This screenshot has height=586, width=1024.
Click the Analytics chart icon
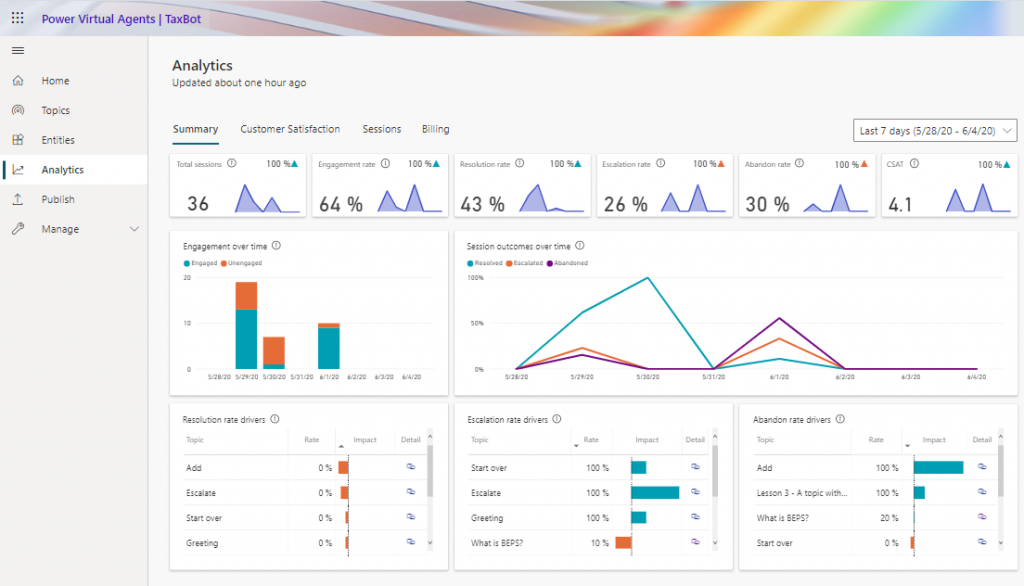click(x=18, y=169)
